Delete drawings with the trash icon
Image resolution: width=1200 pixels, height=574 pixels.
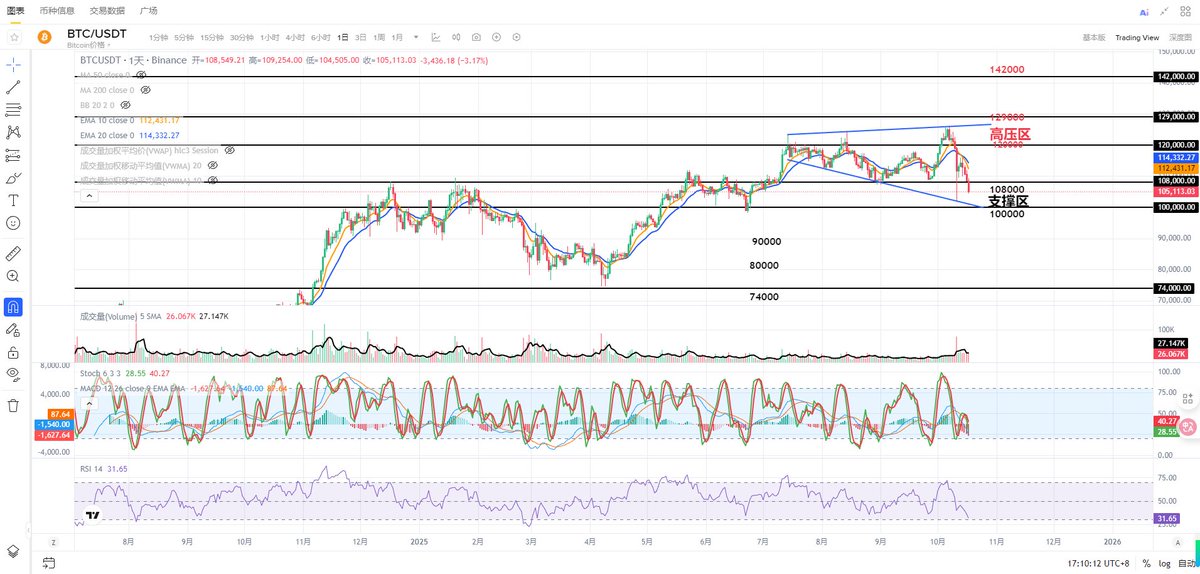coord(14,405)
